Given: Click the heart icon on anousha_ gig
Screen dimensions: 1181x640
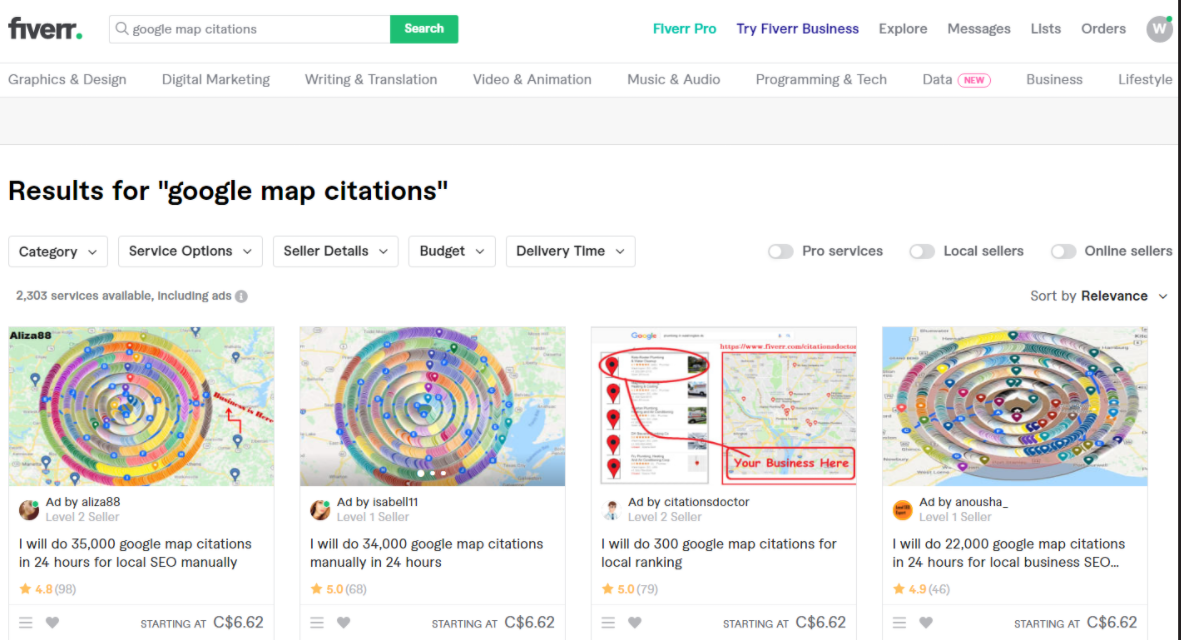Looking at the screenshot, I should click(x=926, y=623).
